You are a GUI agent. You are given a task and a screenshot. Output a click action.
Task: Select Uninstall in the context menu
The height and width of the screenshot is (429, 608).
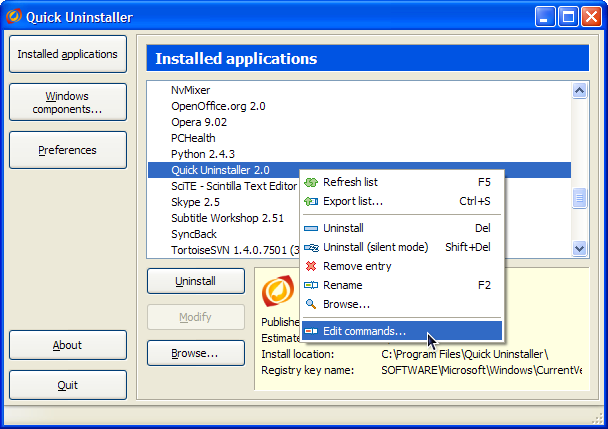(x=402, y=228)
